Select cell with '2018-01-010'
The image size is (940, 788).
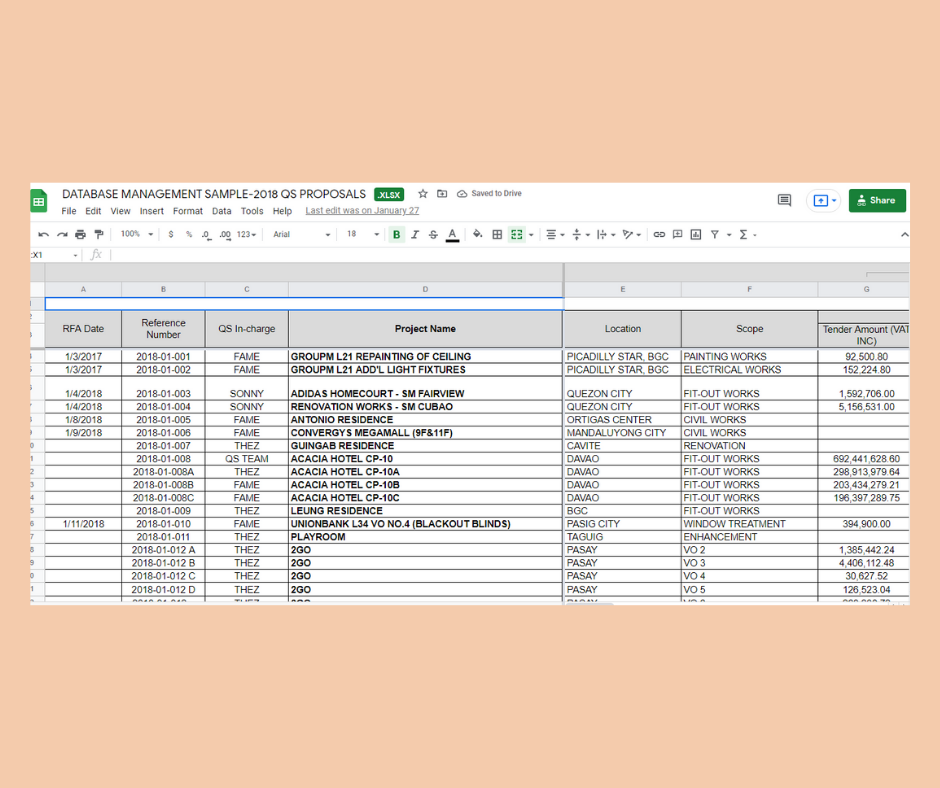click(163, 524)
